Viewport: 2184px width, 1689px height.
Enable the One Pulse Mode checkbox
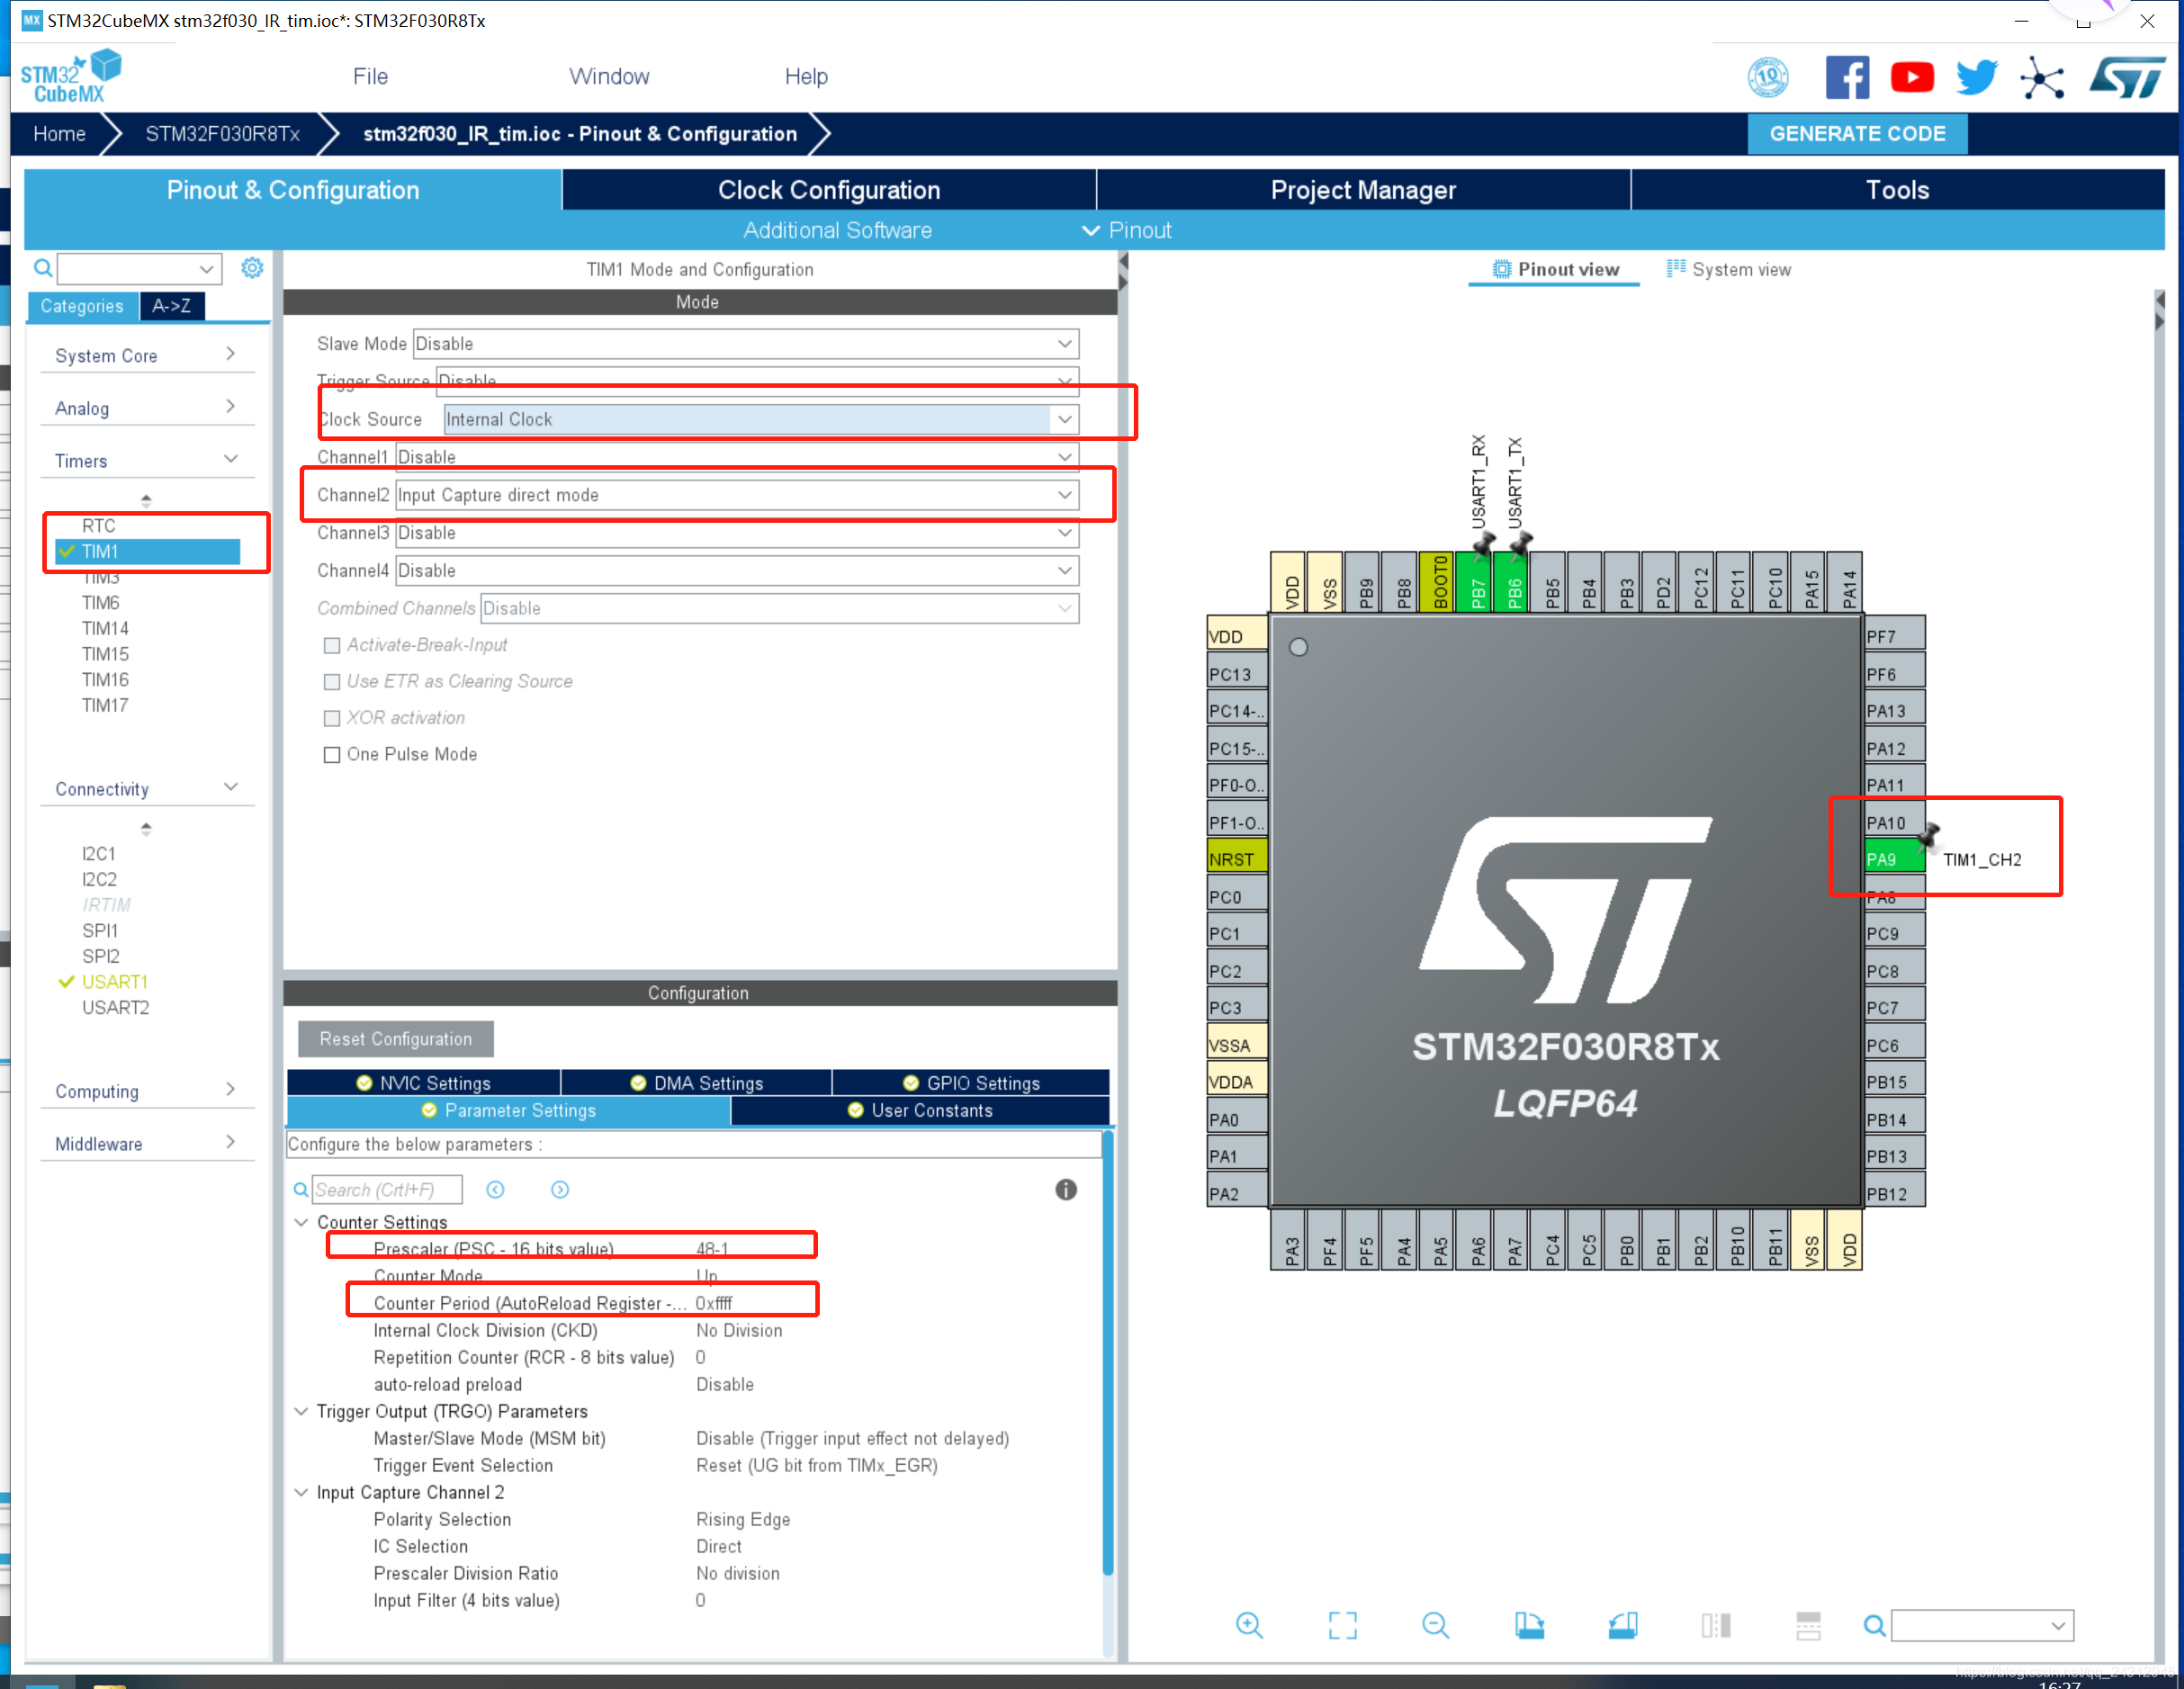point(332,755)
